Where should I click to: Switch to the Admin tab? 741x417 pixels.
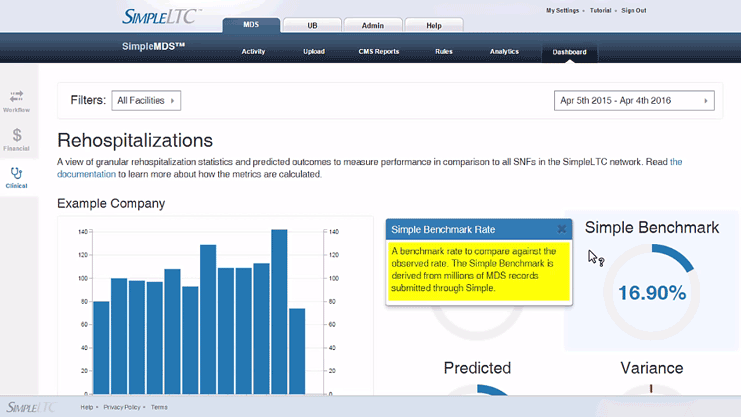pyautogui.click(x=373, y=25)
